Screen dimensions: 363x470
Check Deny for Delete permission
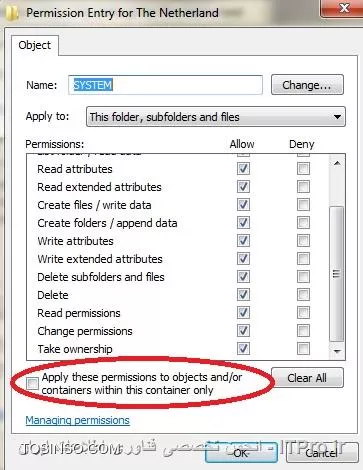pyautogui.click(x=303, y=294)
